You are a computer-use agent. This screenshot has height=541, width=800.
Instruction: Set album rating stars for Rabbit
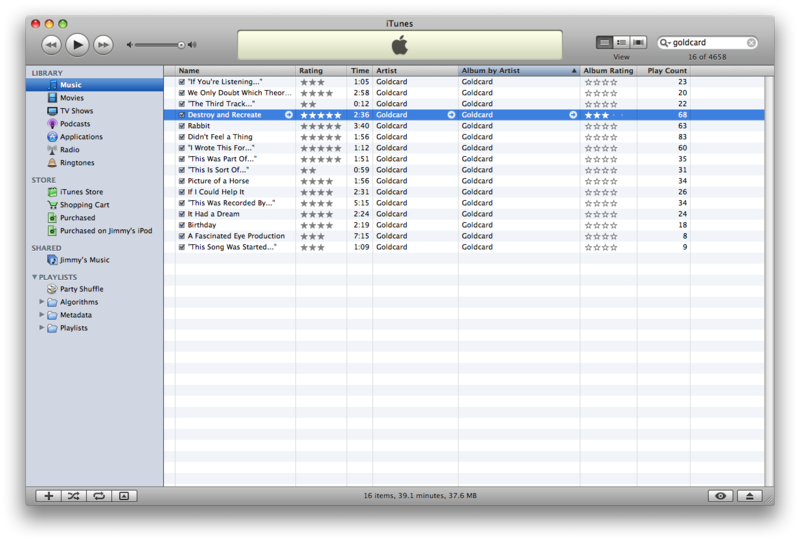pos(601,126)
